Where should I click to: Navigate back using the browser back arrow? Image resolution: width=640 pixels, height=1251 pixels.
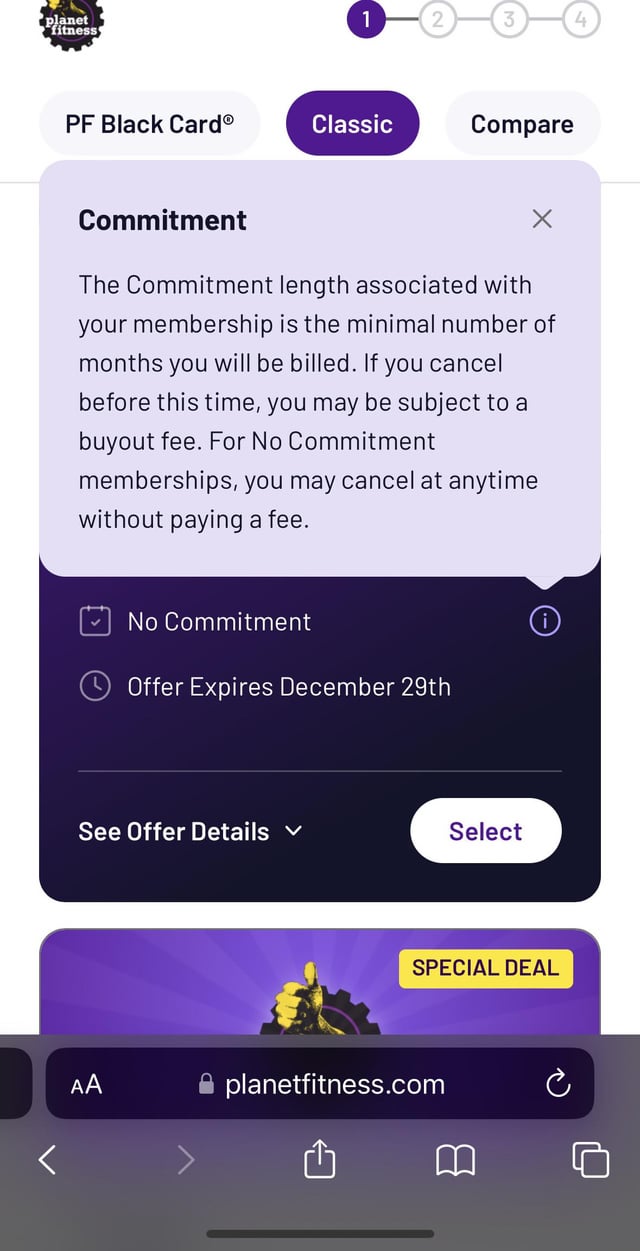tap(47, 1159)
